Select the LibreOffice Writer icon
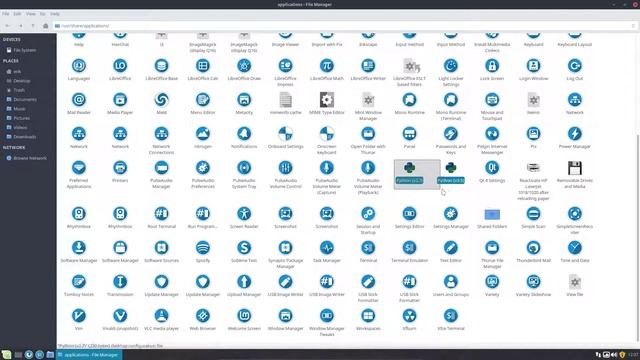 pyautogui.click(x=368, y=66)
